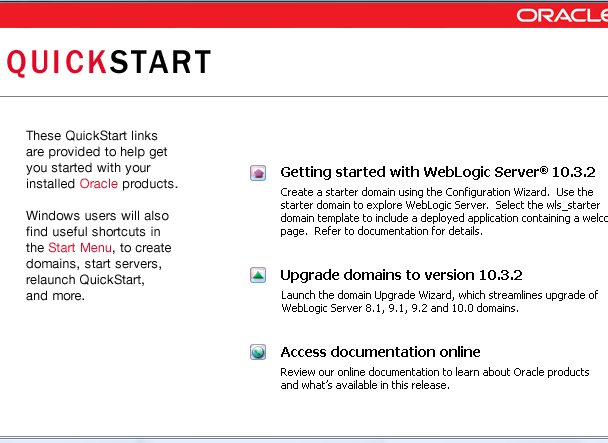
Task: Click the ORACLE logo in red banner
Action: click(562, 16)
